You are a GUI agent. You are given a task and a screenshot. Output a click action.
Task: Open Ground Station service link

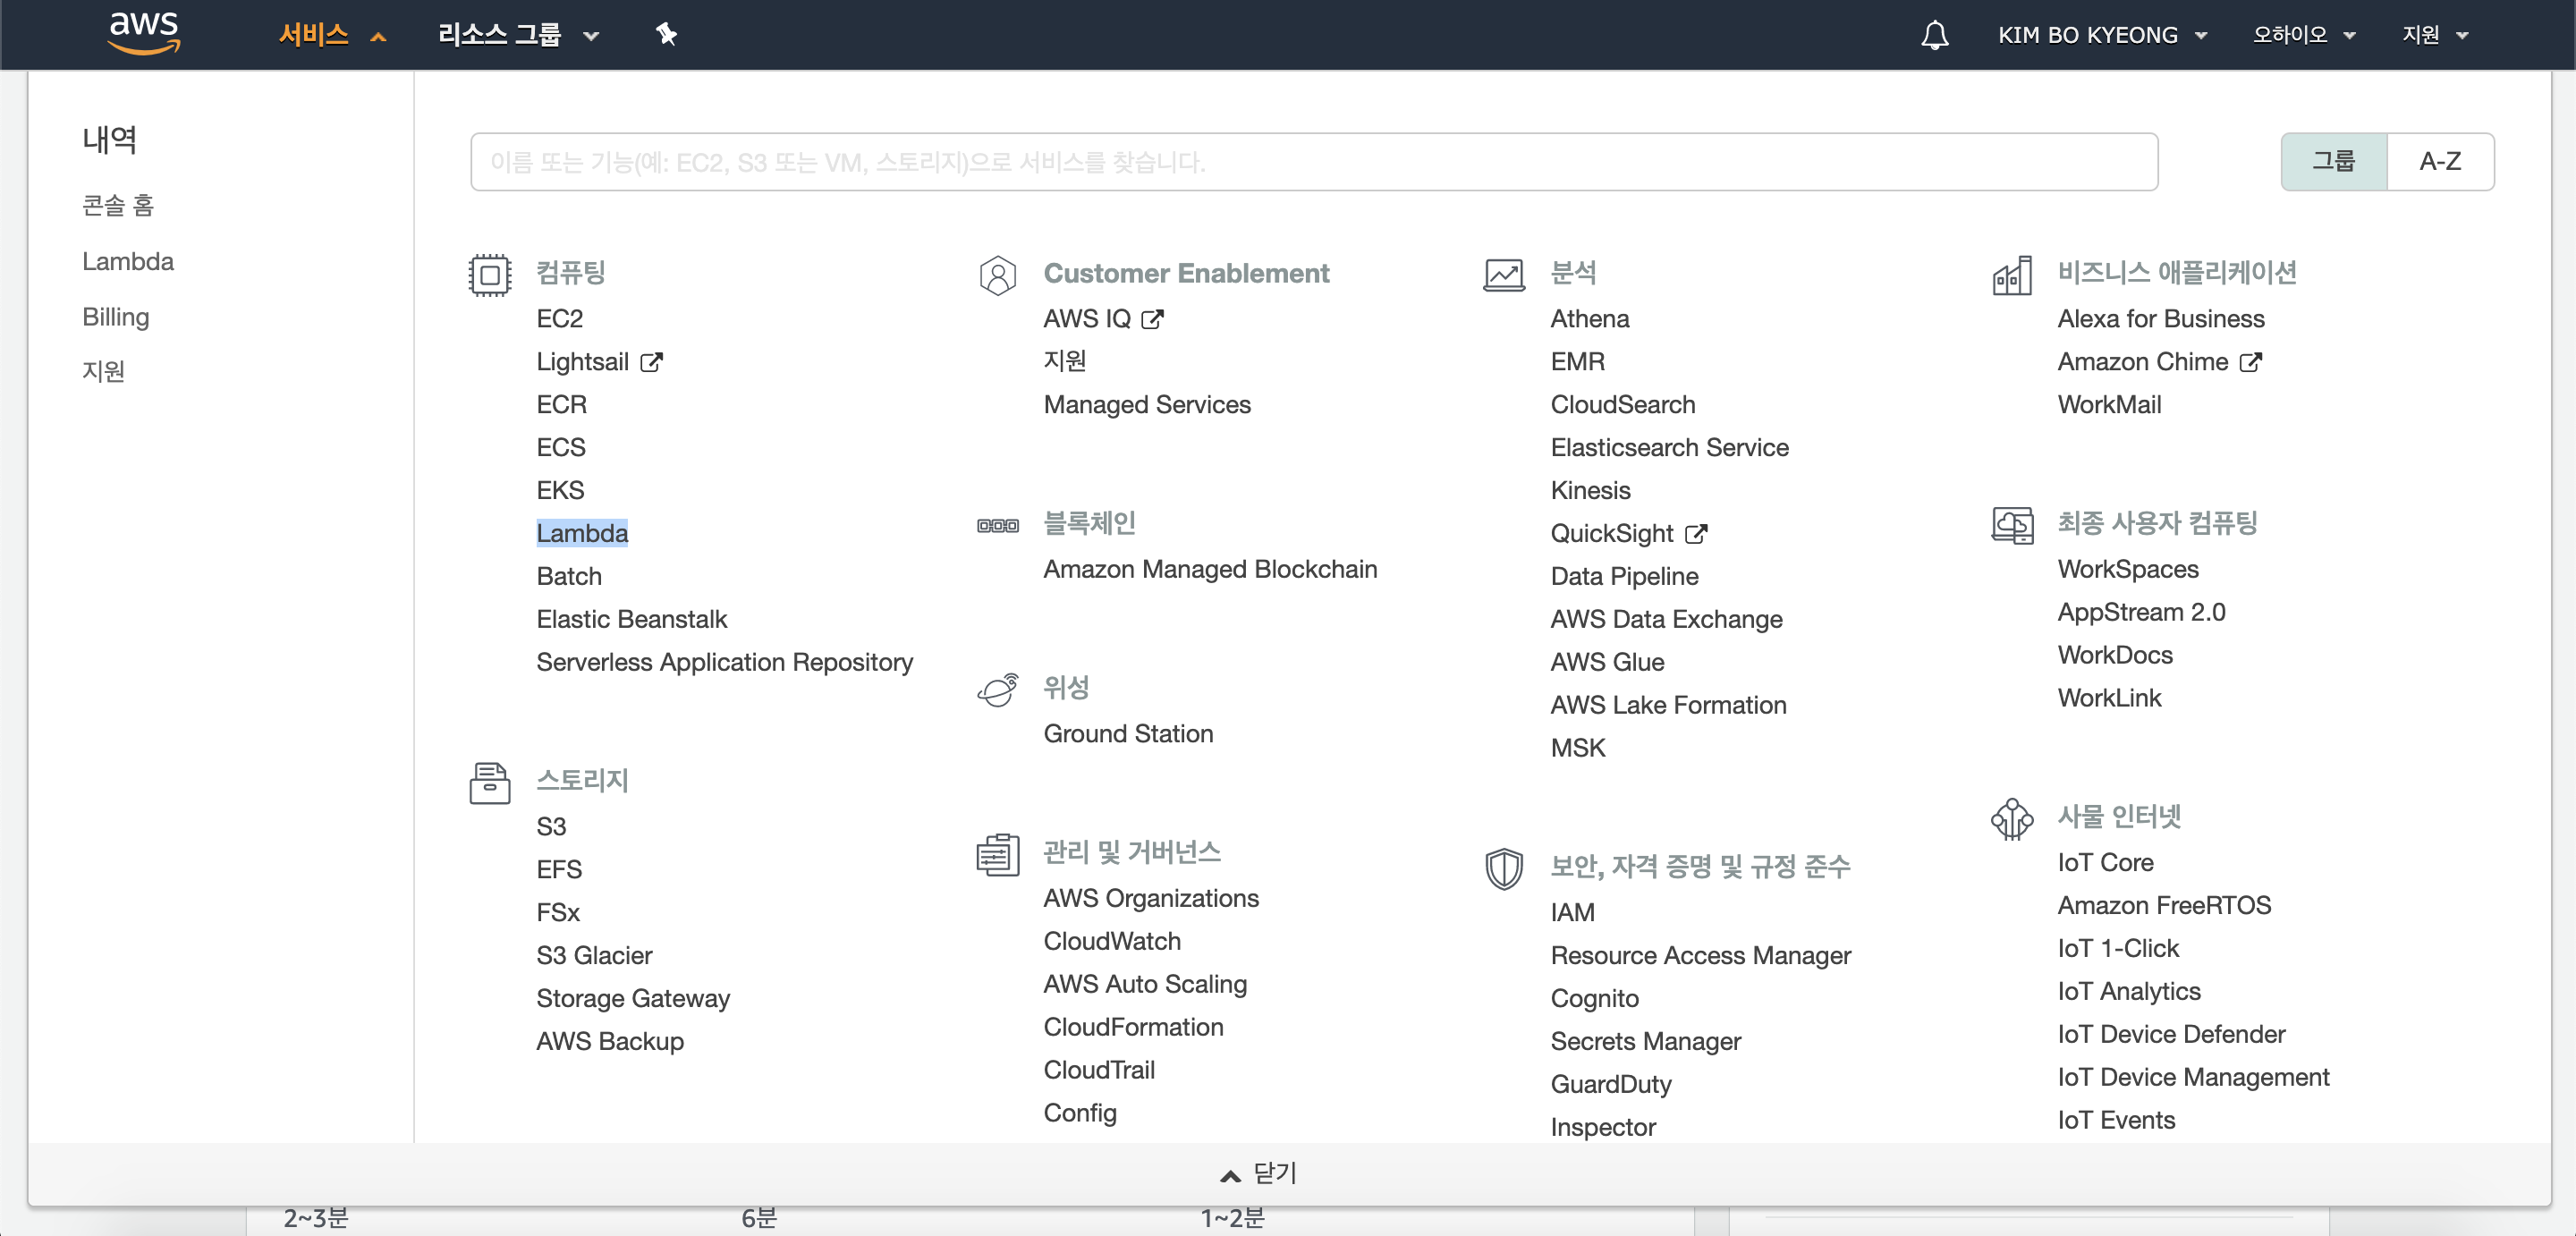[1128, 734]
